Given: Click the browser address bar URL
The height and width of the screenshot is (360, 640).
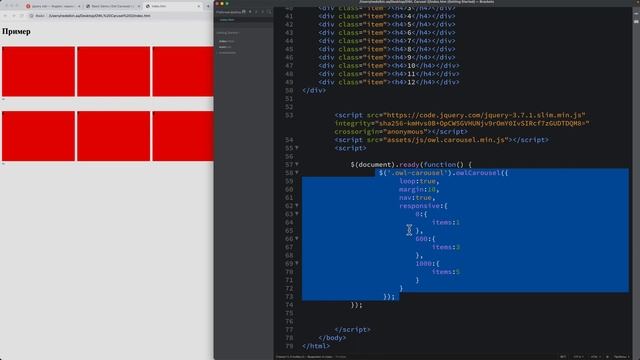Looking at the screenshot, I should point(99,16).
